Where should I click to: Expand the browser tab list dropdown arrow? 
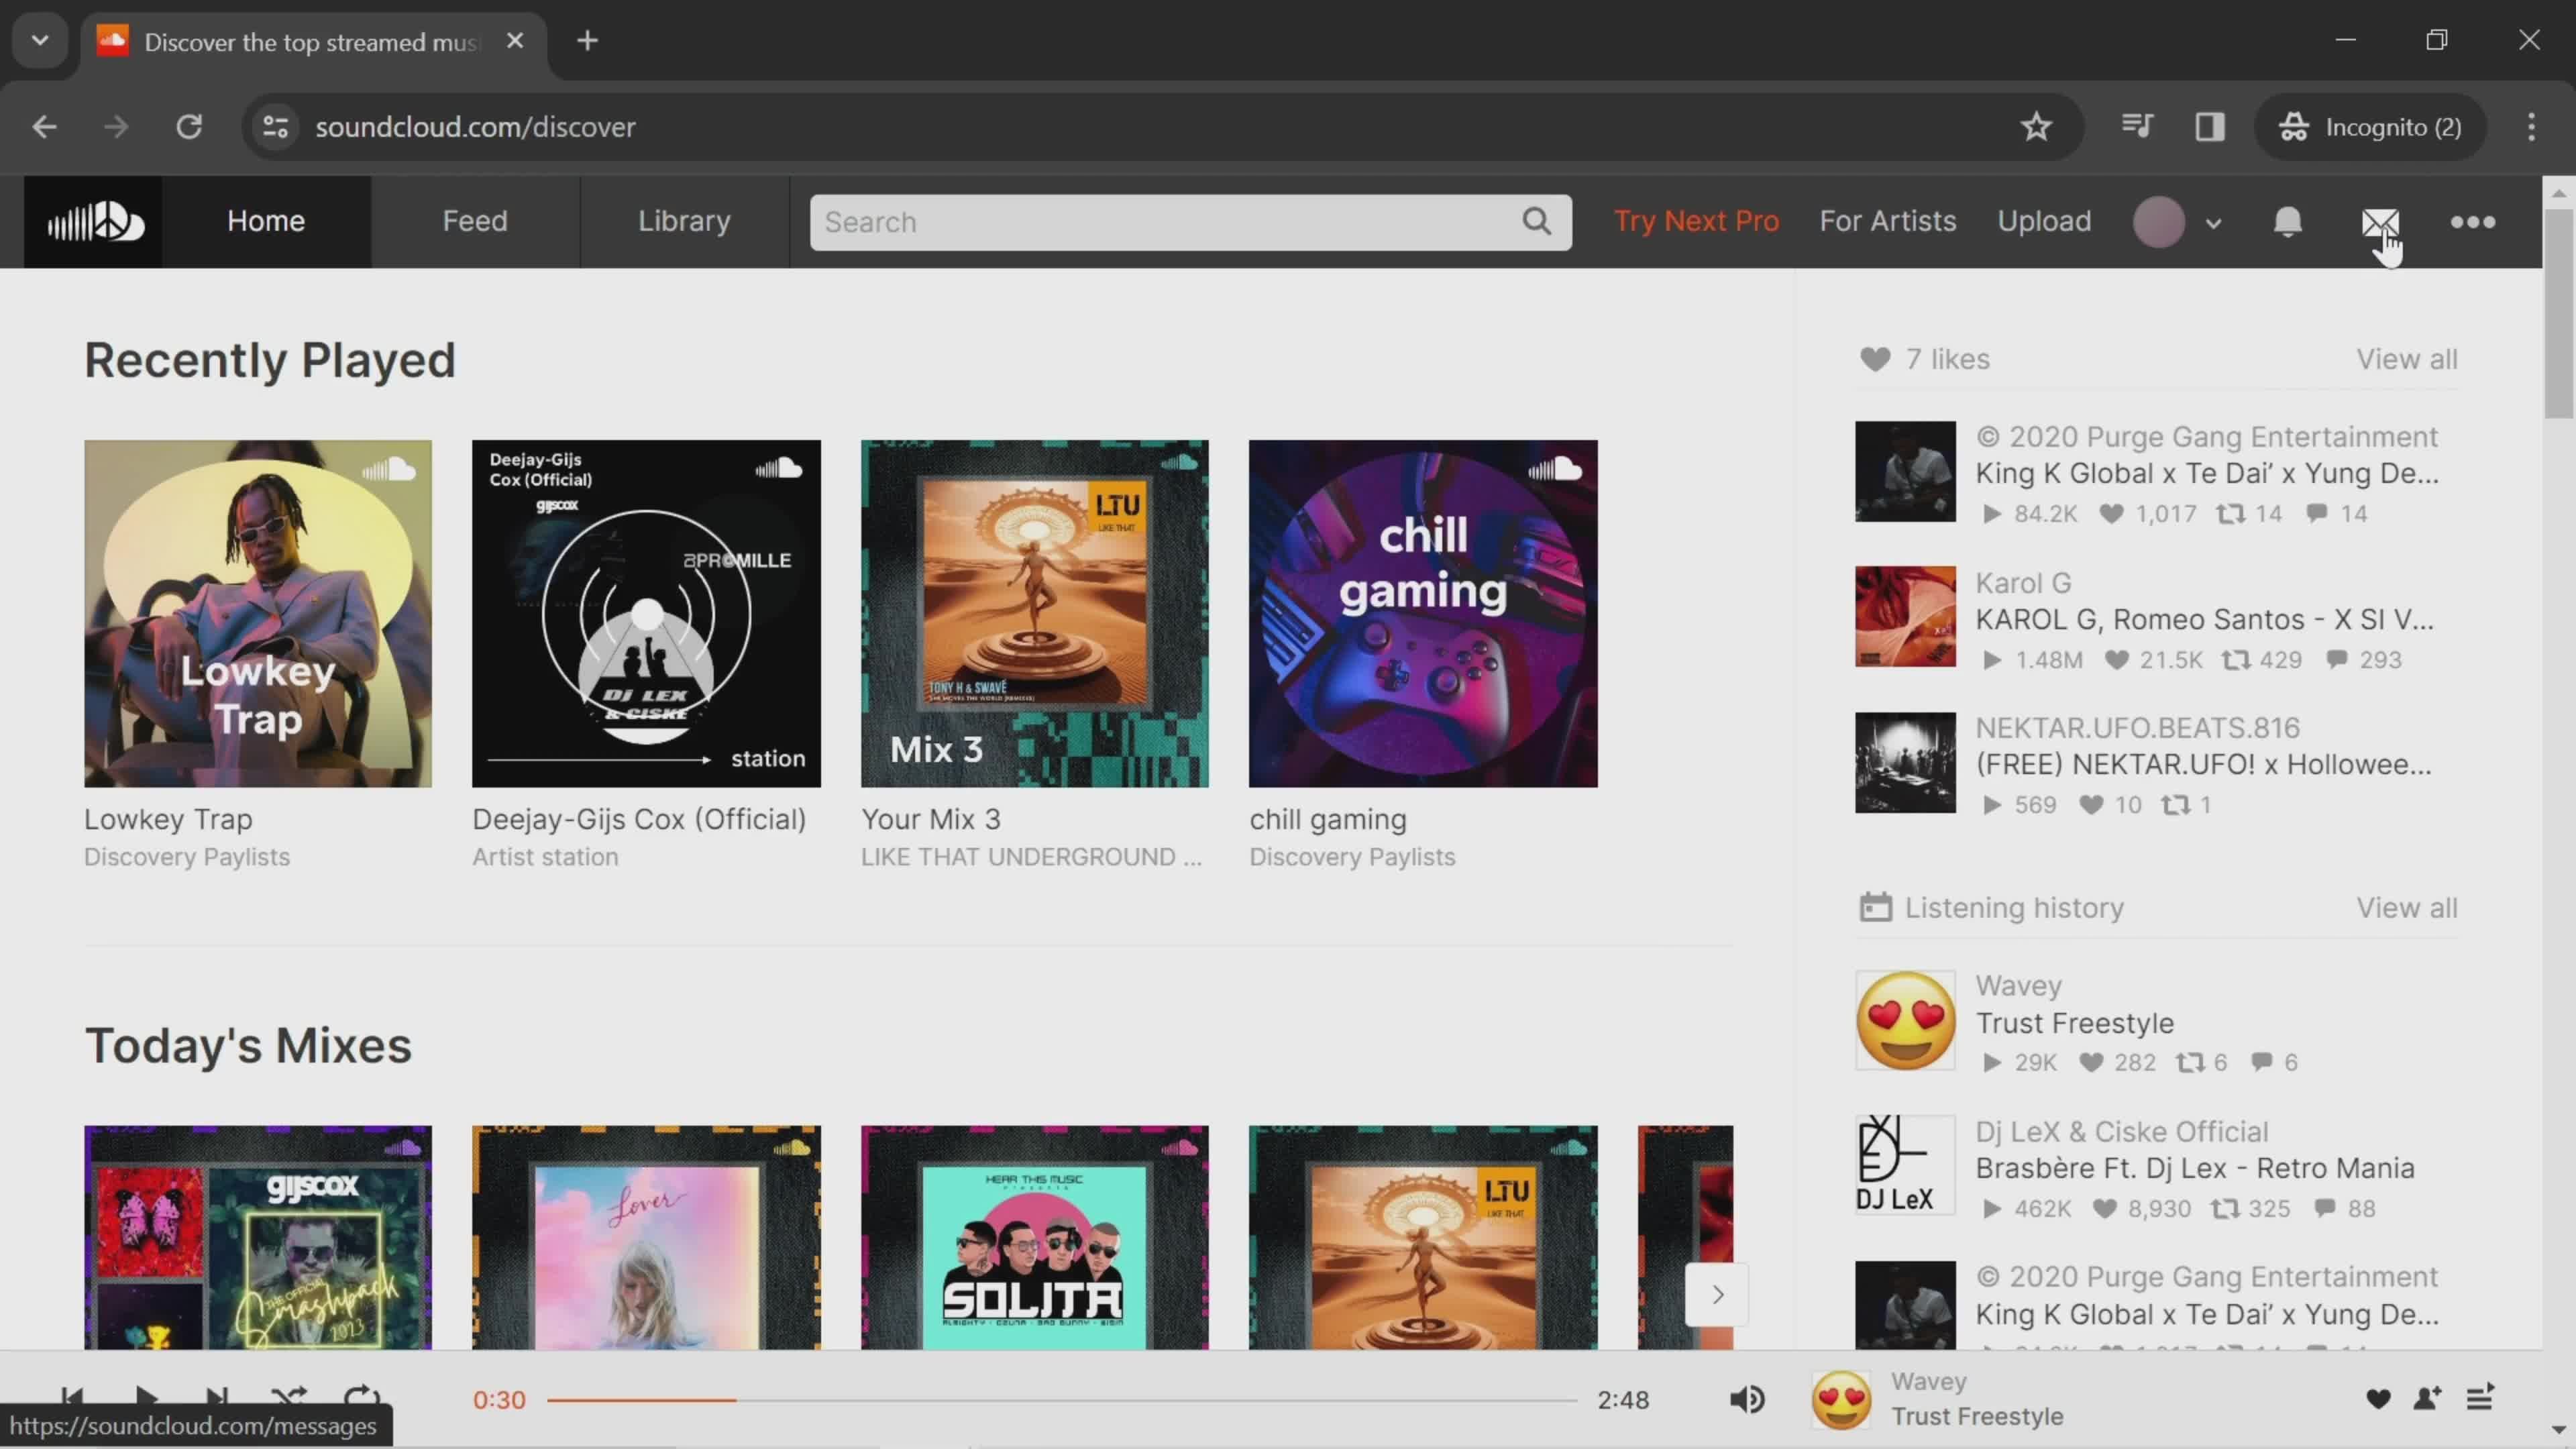point(39,39)
